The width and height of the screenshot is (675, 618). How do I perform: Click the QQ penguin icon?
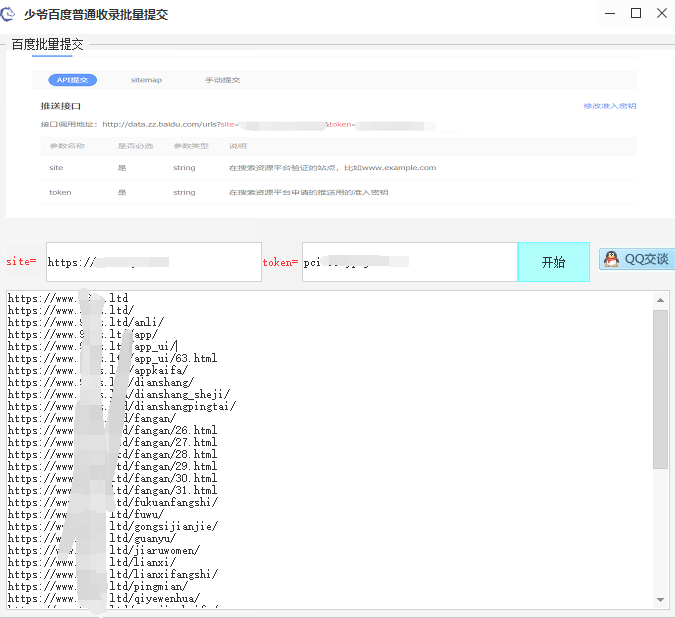pos(611,259)
